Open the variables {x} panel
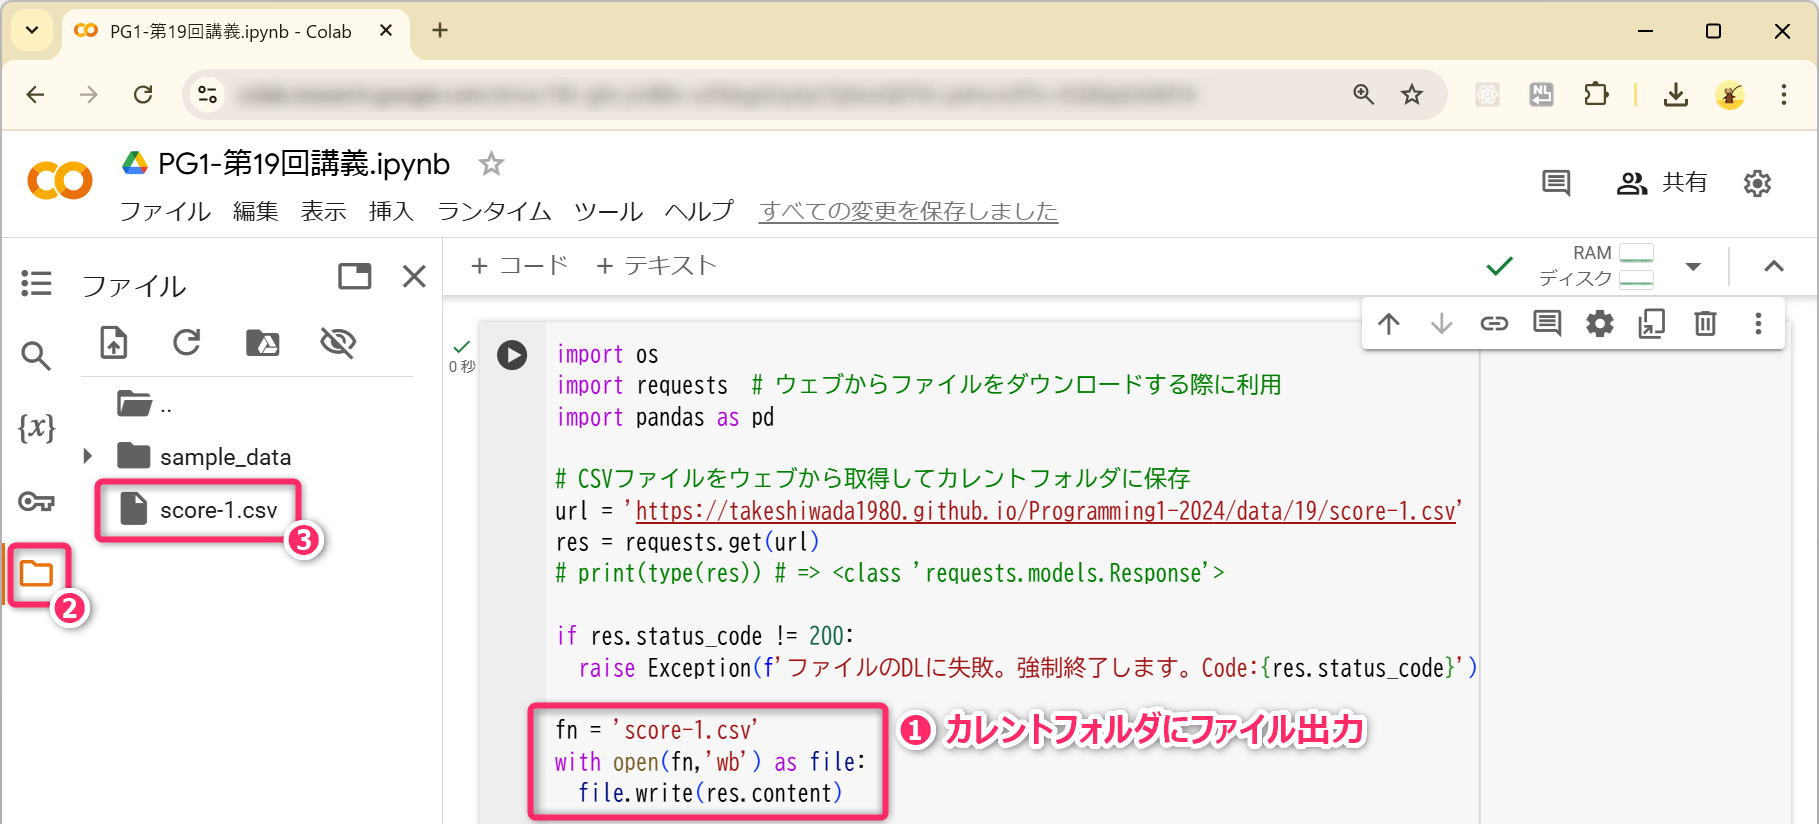Viewport: 1819px width, 824px height. [x=36, y=428]
